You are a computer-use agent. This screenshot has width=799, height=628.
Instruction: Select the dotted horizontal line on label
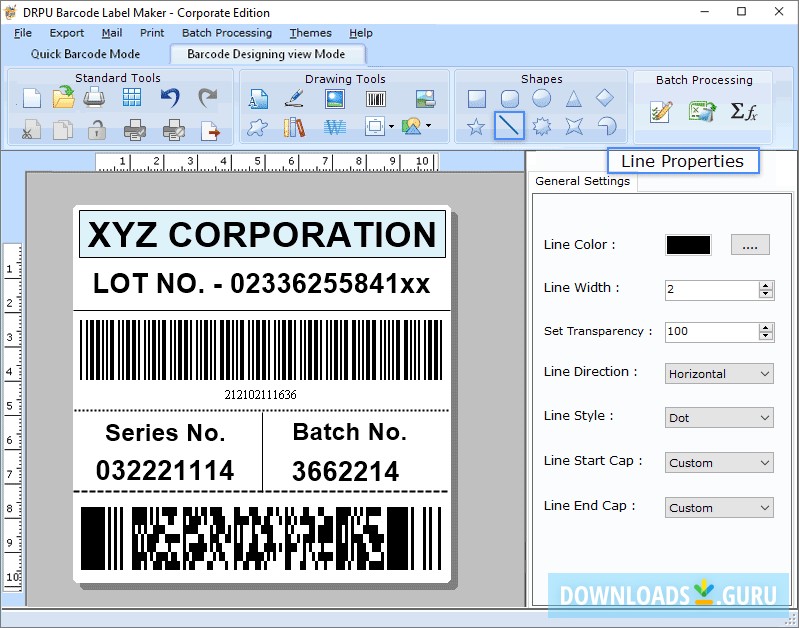point(261,410)
